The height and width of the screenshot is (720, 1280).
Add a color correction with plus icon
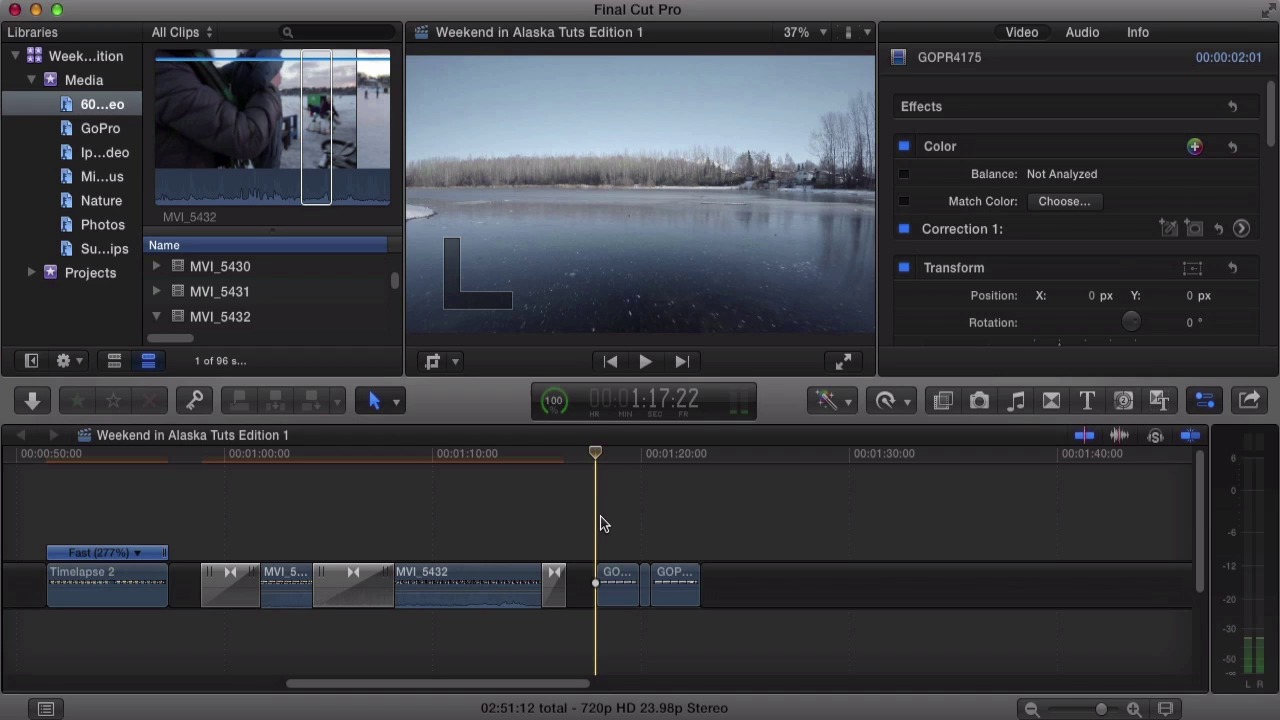coord(1194,147)
